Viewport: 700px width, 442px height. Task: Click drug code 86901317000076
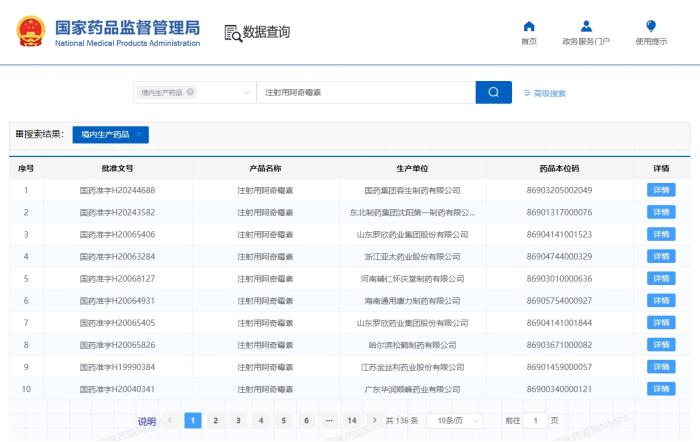[559, 212]
